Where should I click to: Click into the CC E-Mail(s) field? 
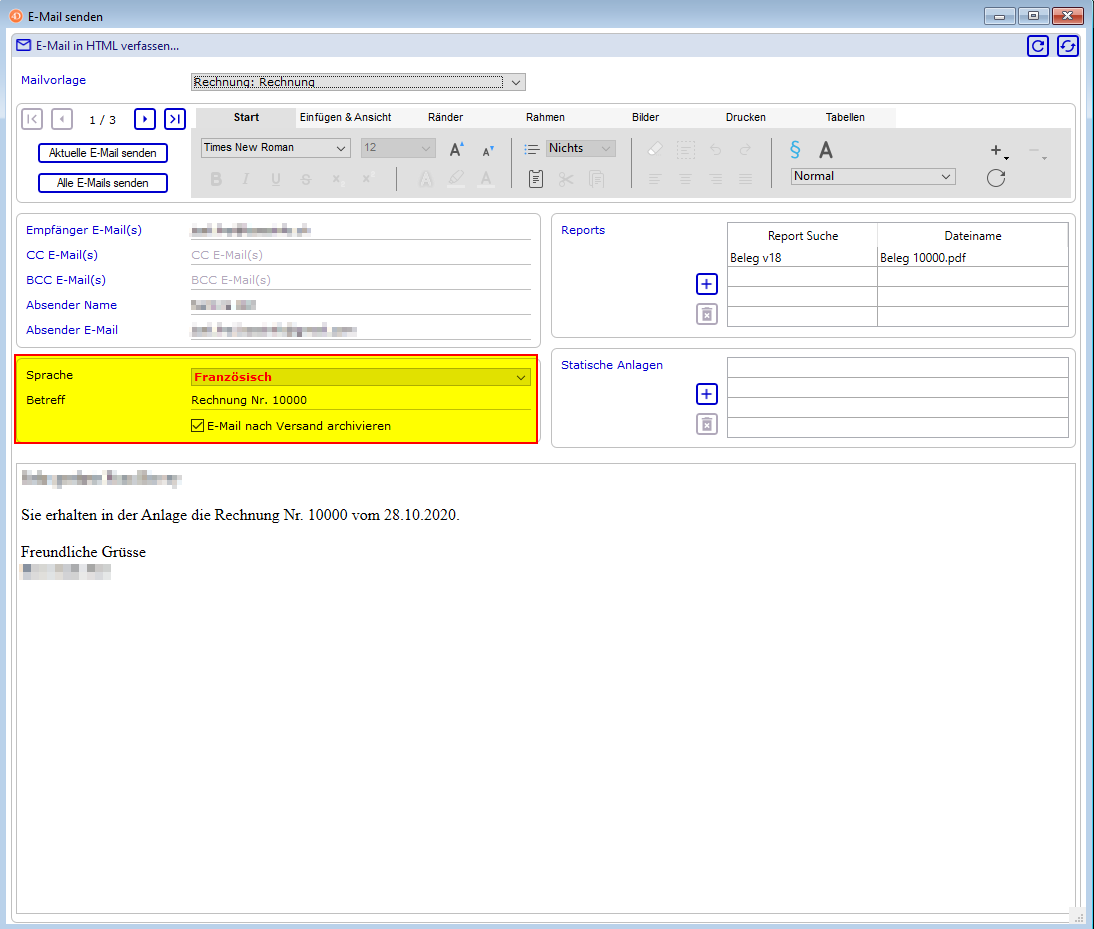[360, 255]
